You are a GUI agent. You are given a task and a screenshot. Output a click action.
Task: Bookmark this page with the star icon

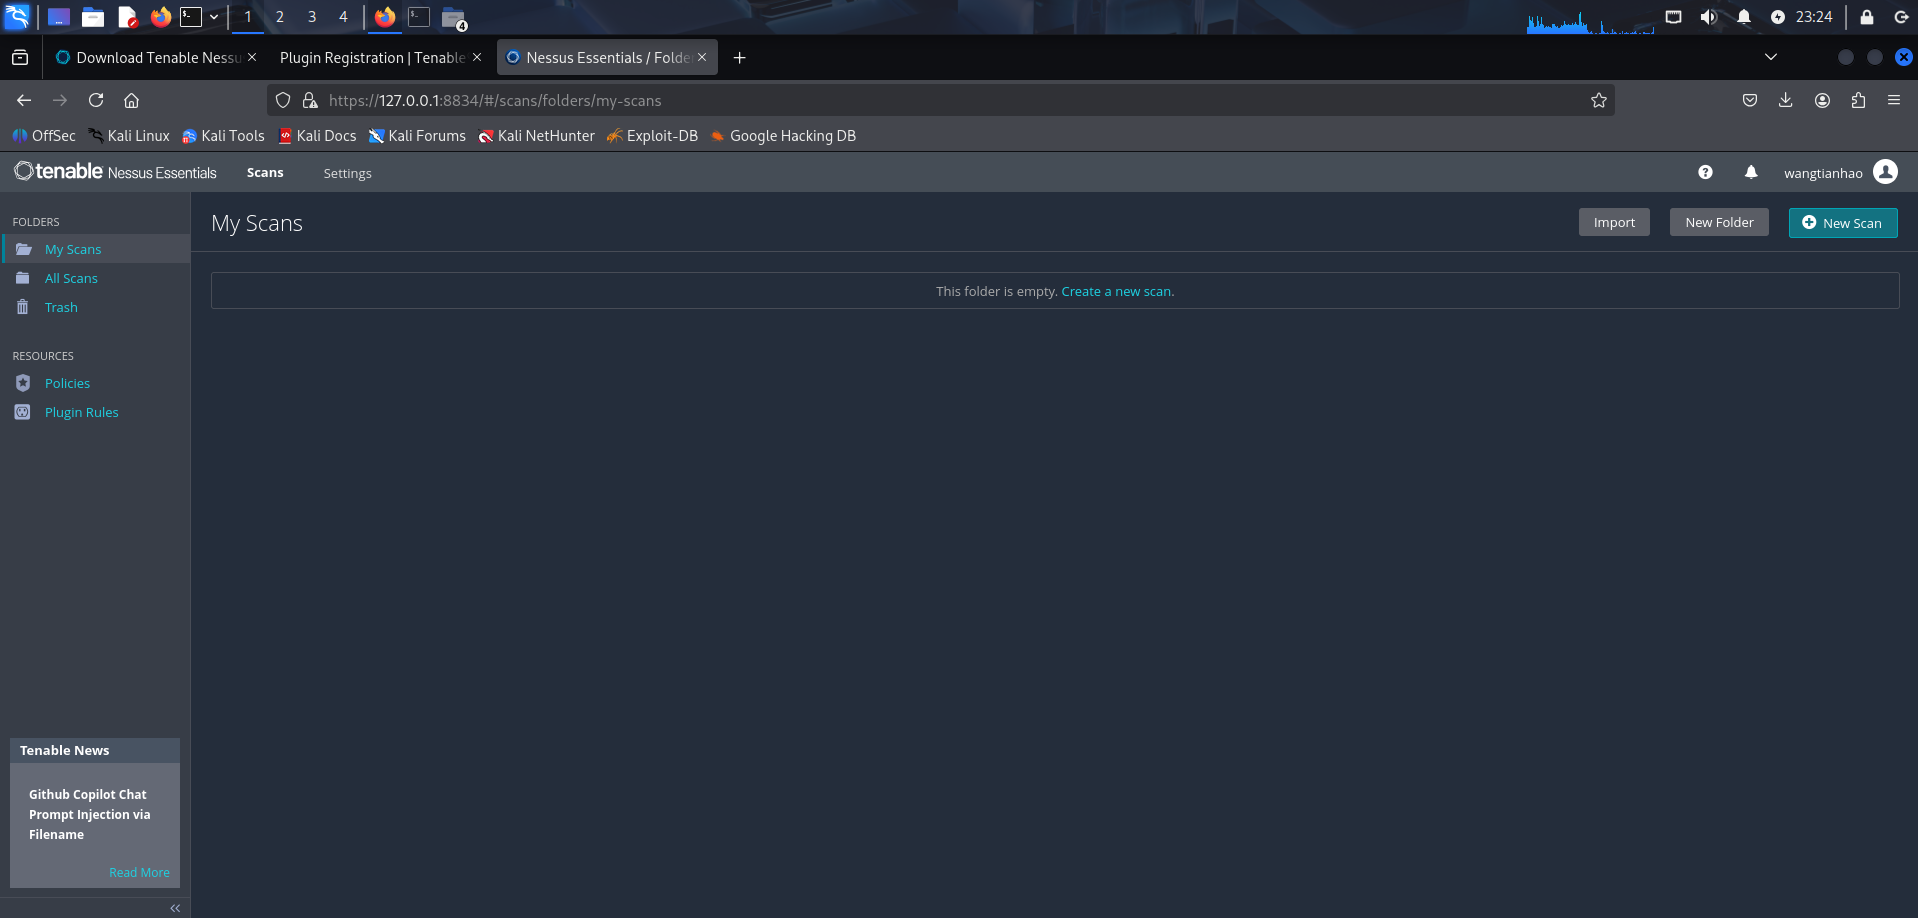coord(1599,100)
